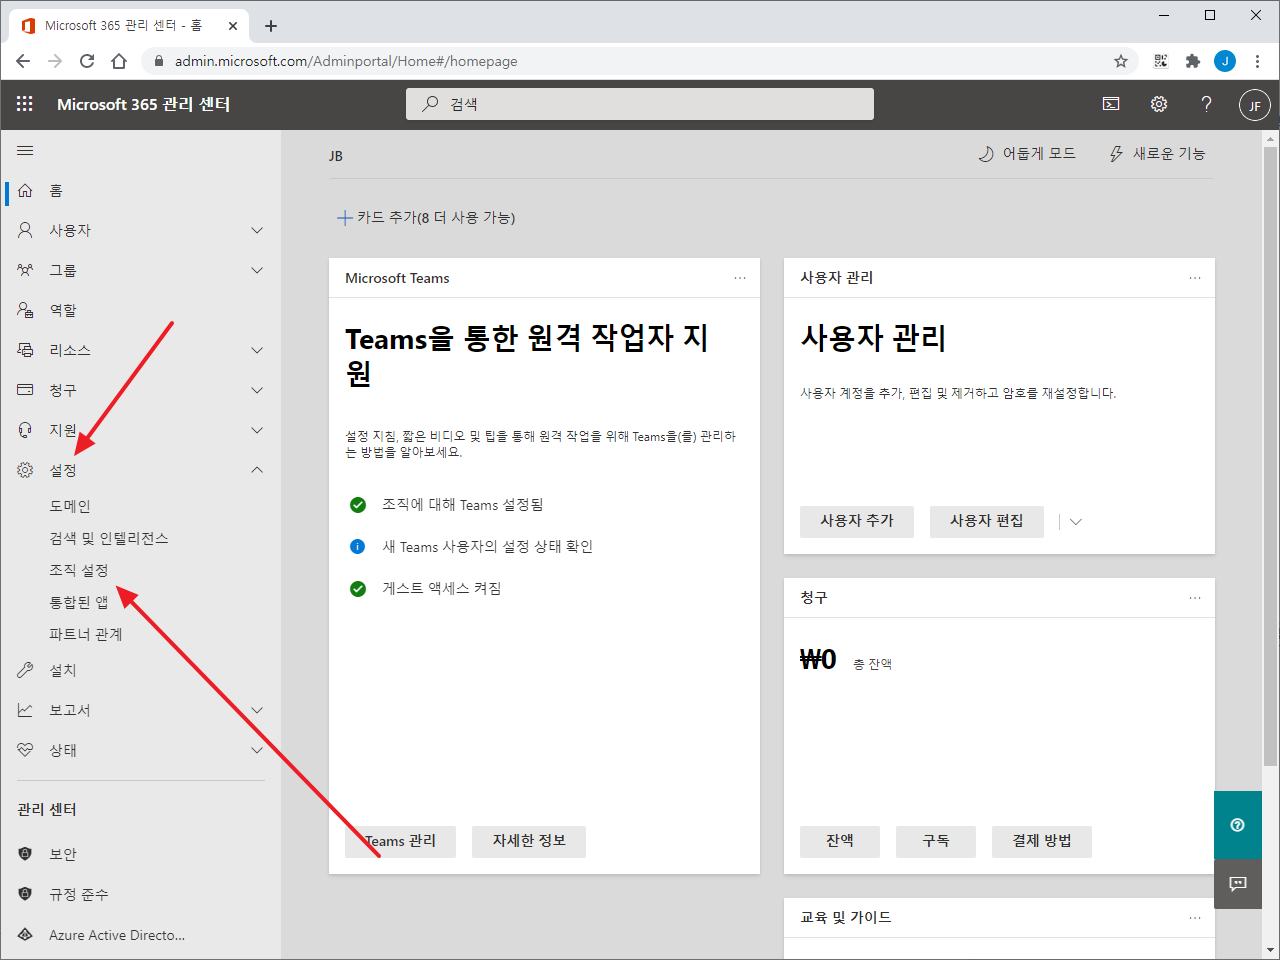
Task: Expand the 청구 menu chevron
Action: point(257,390)
